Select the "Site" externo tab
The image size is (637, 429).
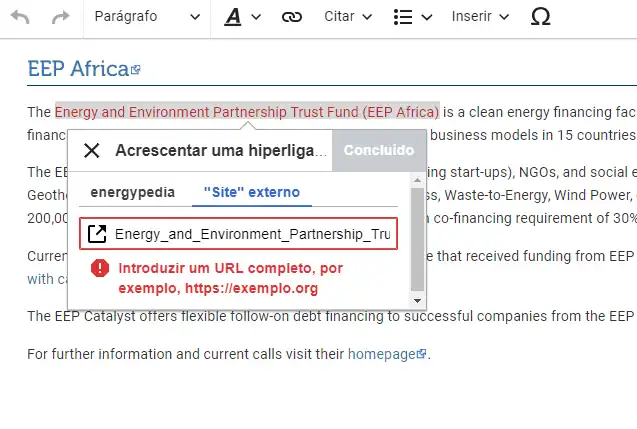(x=251, y=192)
